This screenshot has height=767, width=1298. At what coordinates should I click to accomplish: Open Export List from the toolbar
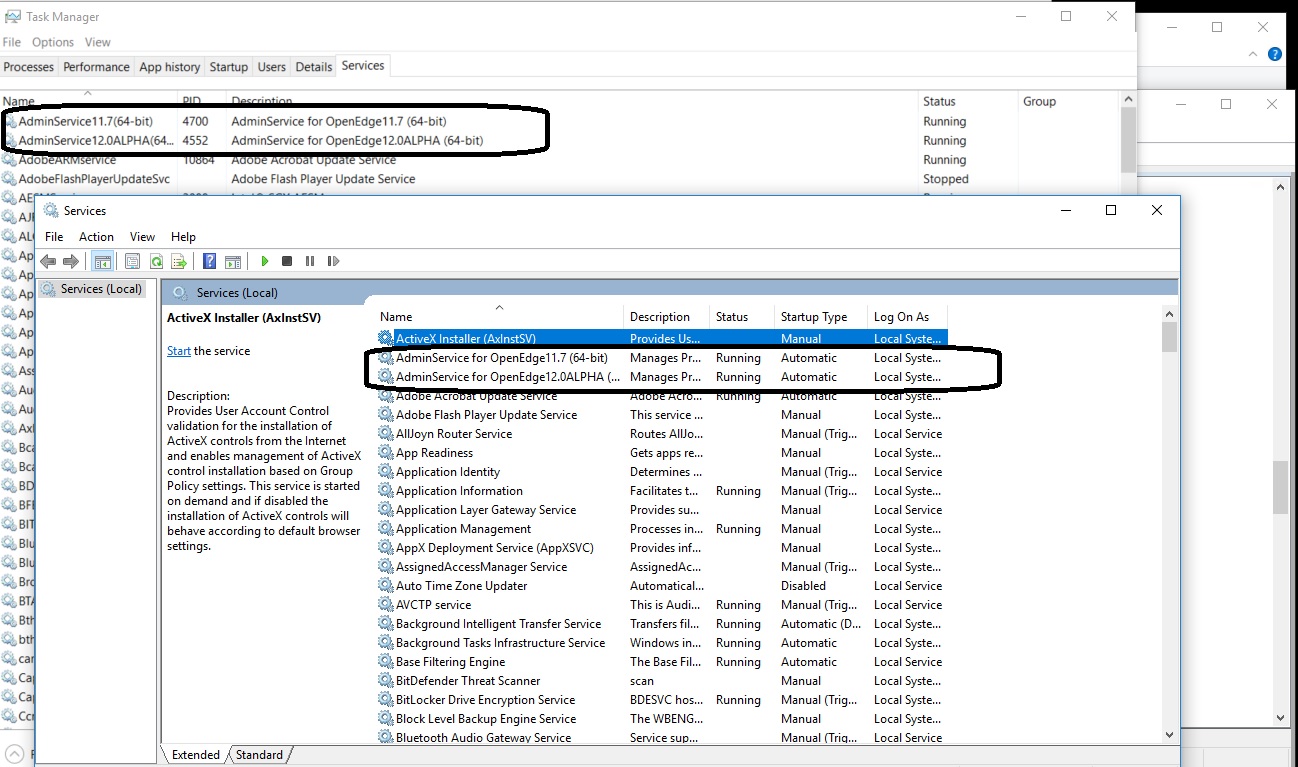pos(179,261)
